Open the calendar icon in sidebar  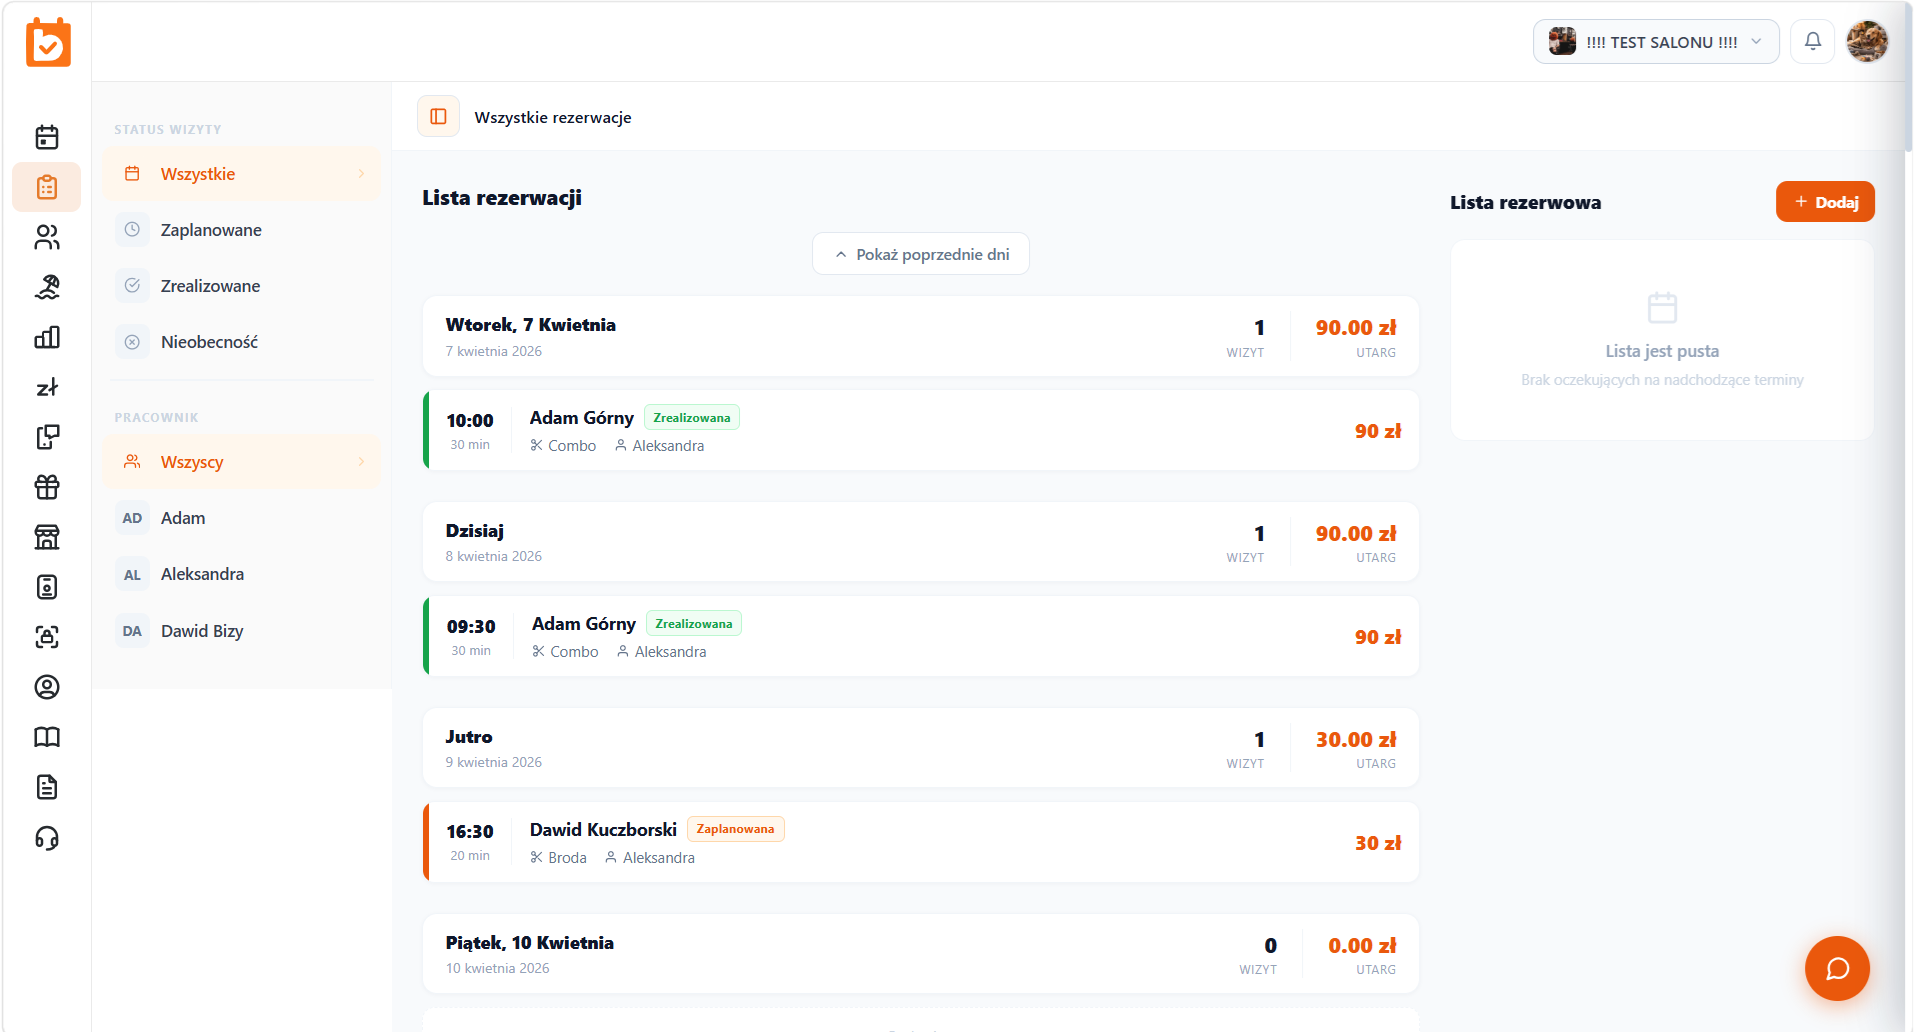click(x=47, y=137)
